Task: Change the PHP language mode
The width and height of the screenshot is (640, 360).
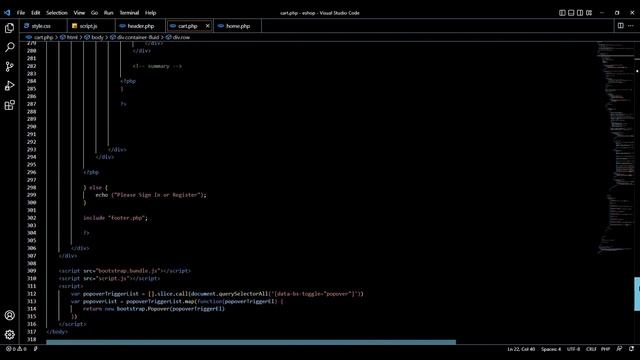Action: [x=605, y=349]
